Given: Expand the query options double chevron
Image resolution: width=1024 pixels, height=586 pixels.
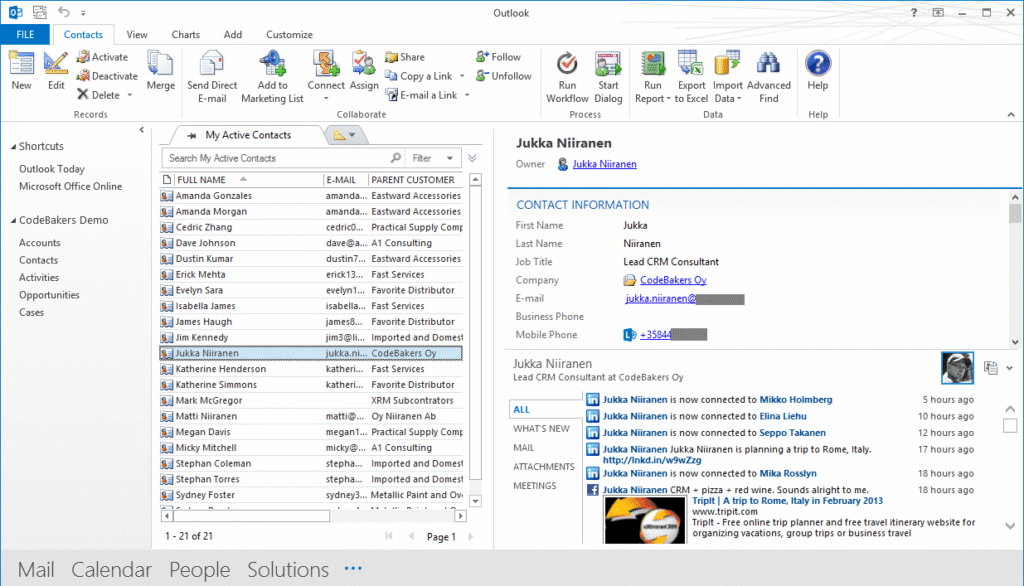Looking at the screenshot, I should (472, 158).
